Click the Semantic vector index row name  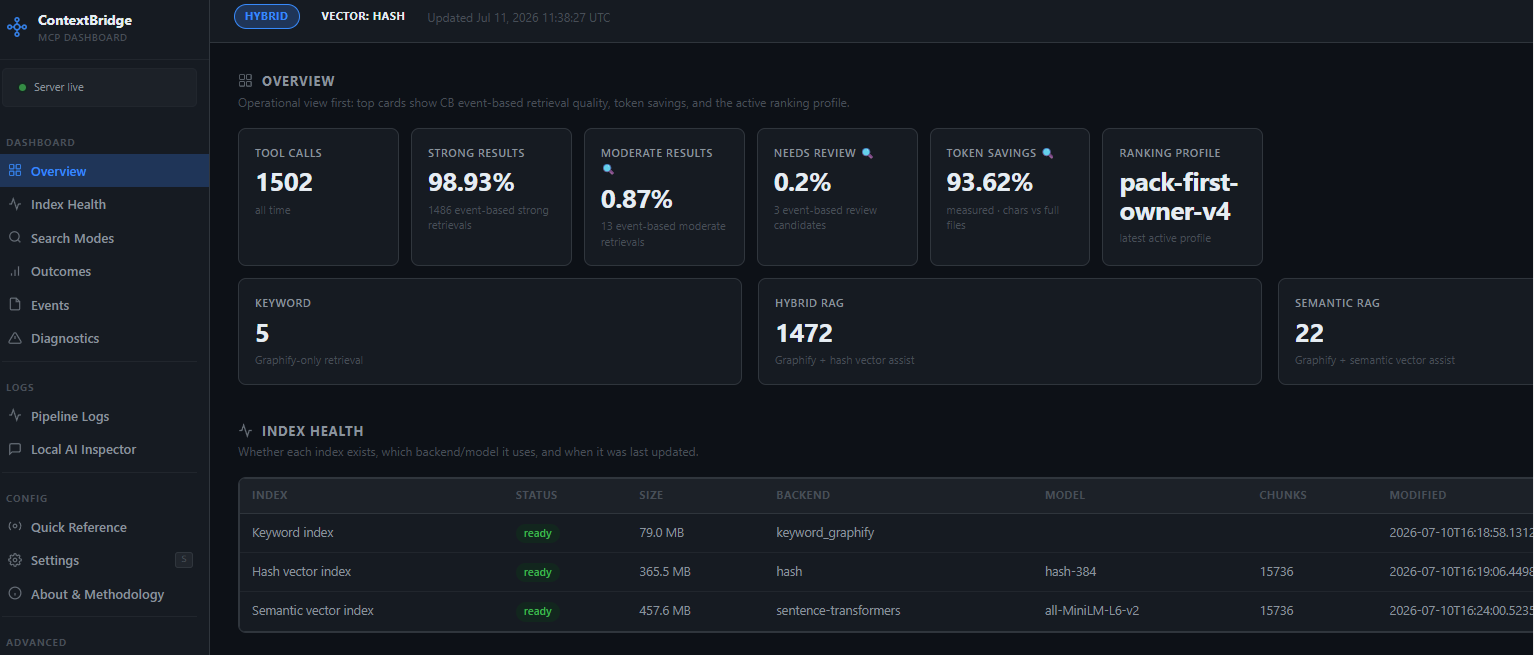(x=313, y=610)
